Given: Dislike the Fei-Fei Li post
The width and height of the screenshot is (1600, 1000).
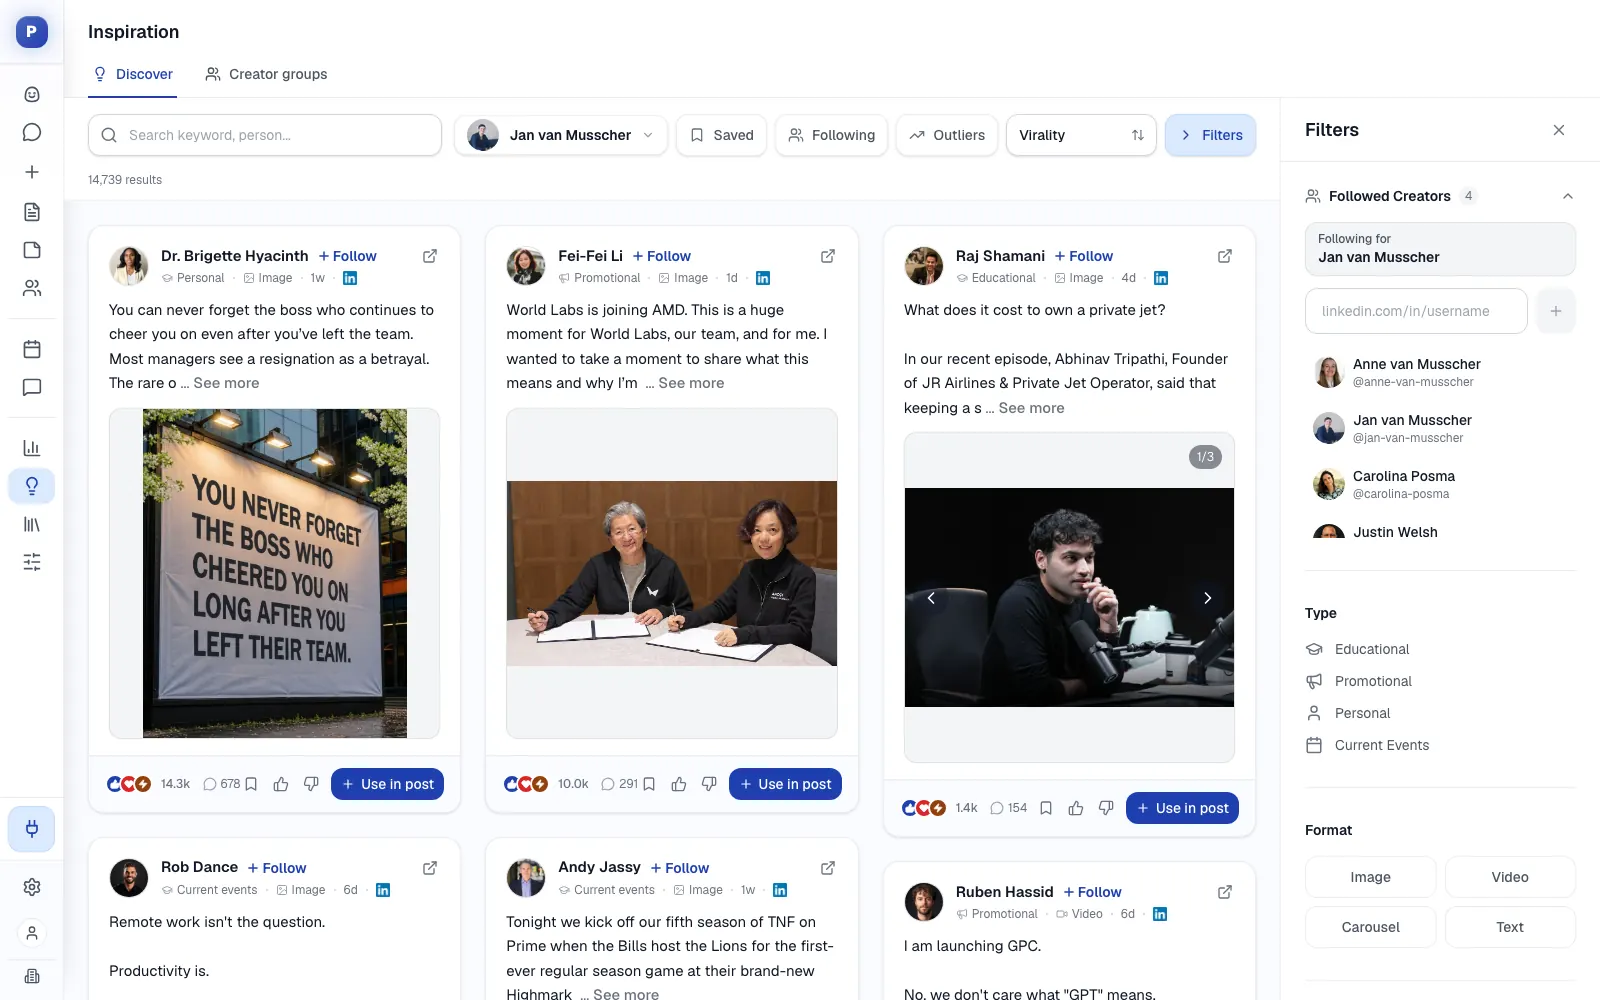Looking at the screenshot, I should coord(709,784).
